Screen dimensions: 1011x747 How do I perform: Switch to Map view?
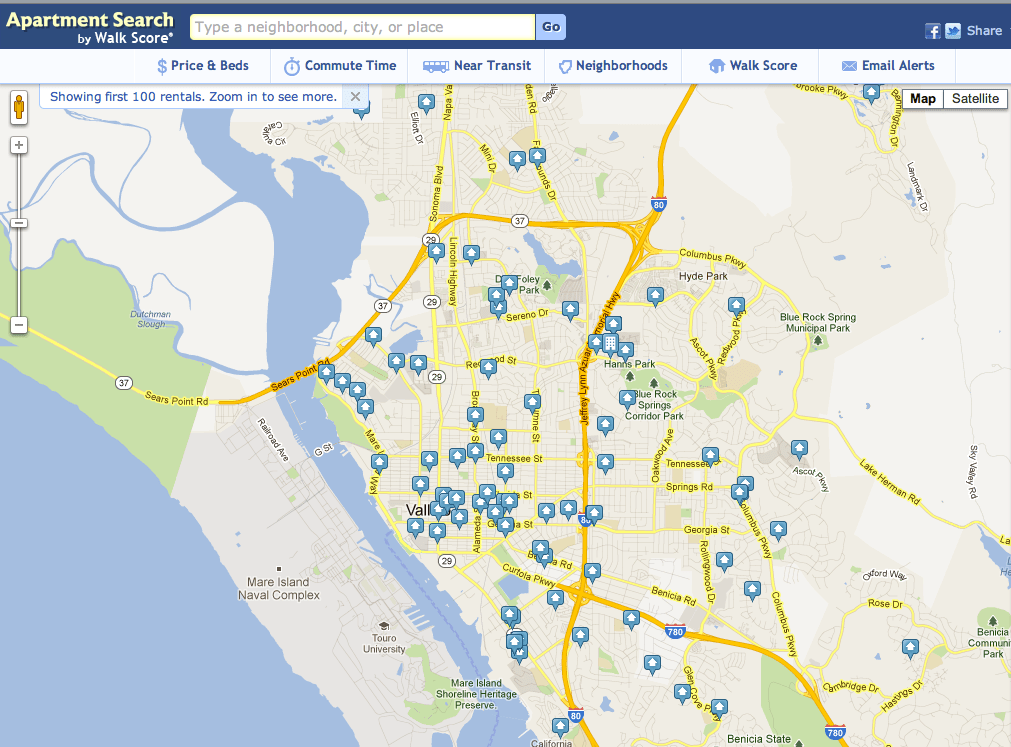[923, 99]
